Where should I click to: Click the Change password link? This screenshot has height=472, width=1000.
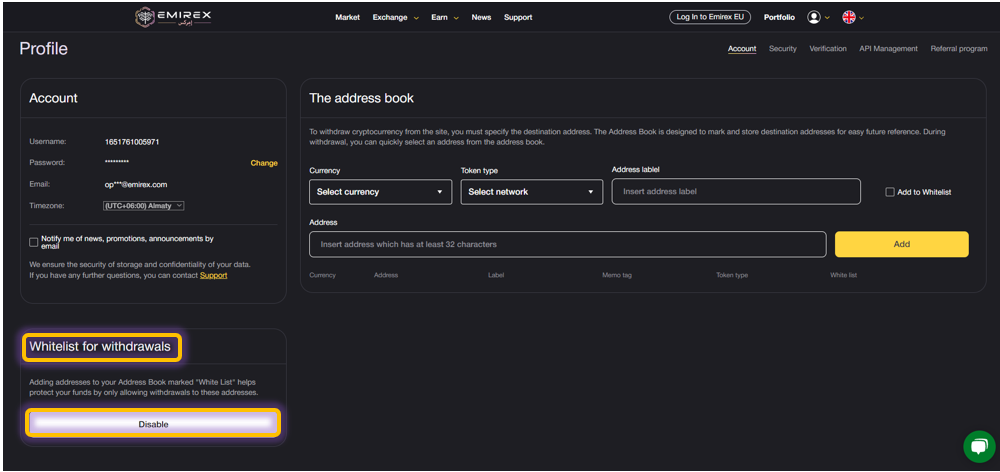tap(264, 163)
